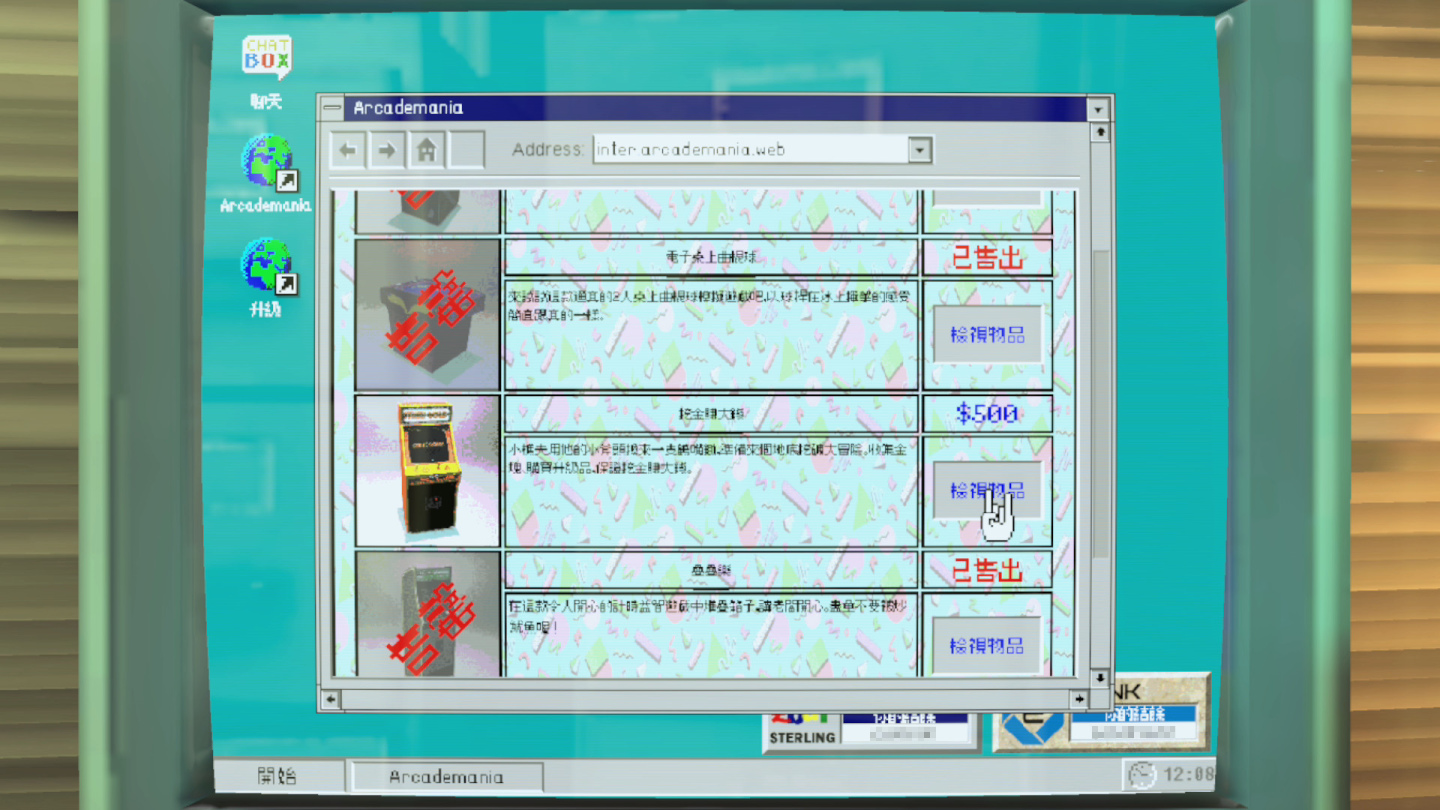Open the 升級 desktop shortcut
The height and width of the screenshot is (810, 1440).
pos(266,268)
